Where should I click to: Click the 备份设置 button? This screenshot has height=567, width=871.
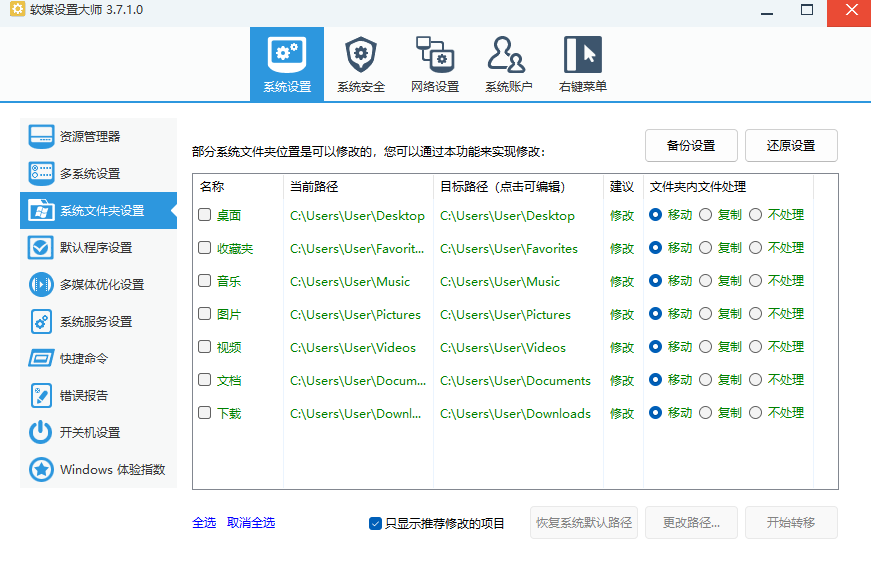pos(691,145)
